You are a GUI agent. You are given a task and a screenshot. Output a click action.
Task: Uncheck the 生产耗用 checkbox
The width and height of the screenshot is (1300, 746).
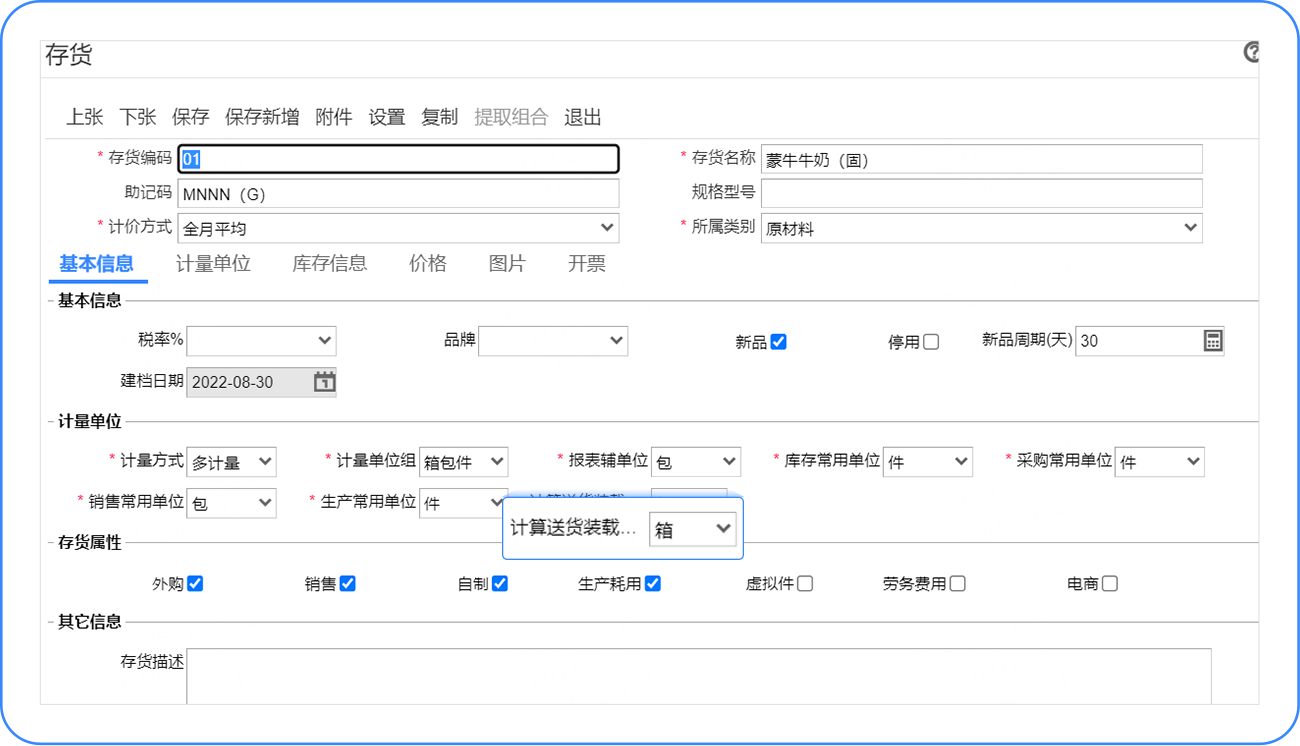[655, 584]
